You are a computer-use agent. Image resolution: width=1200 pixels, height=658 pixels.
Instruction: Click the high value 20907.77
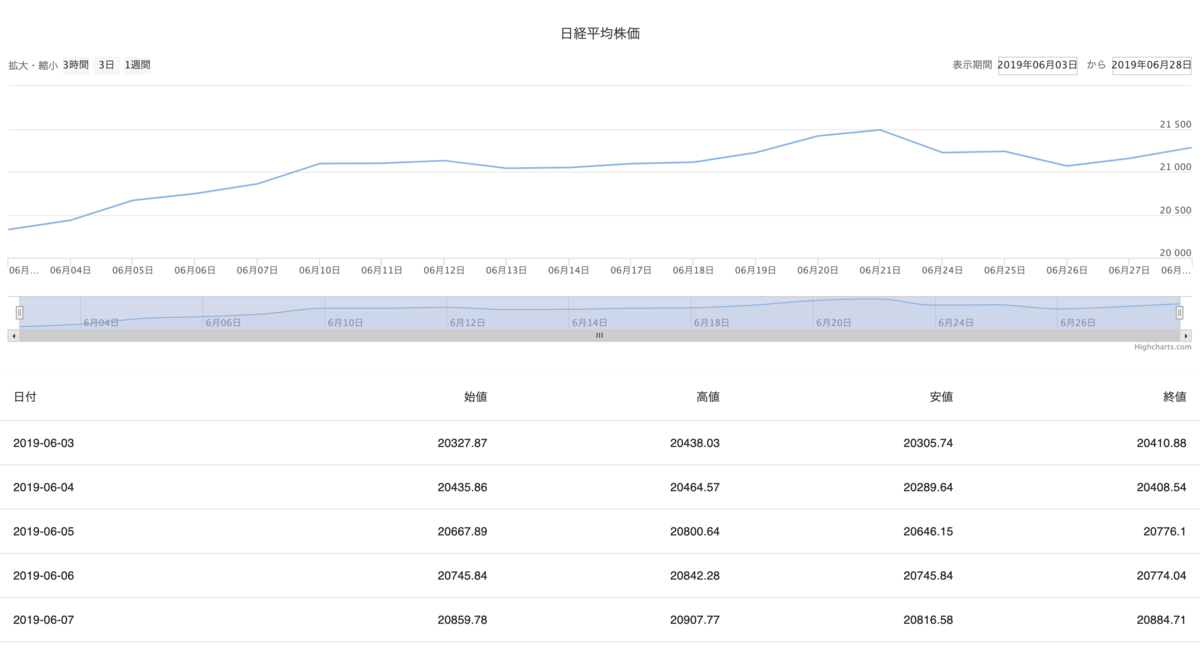(x=695, y=619)
